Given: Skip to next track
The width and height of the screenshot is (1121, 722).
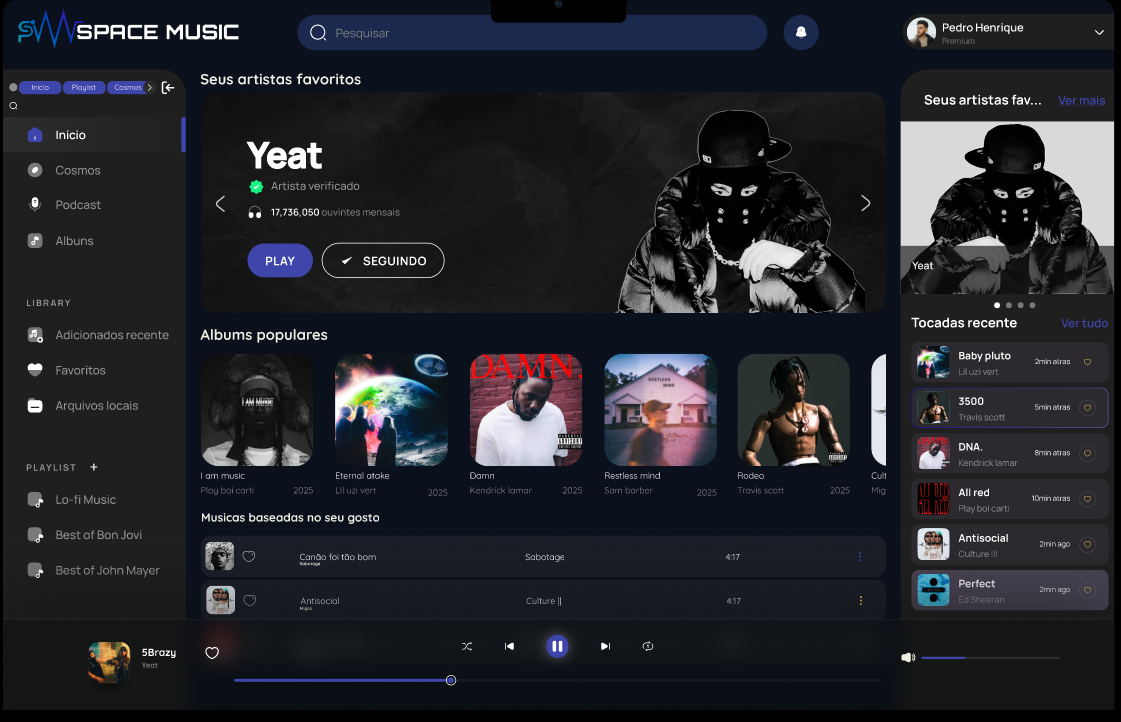Looking at the screenshot, I should click(605, 646).
